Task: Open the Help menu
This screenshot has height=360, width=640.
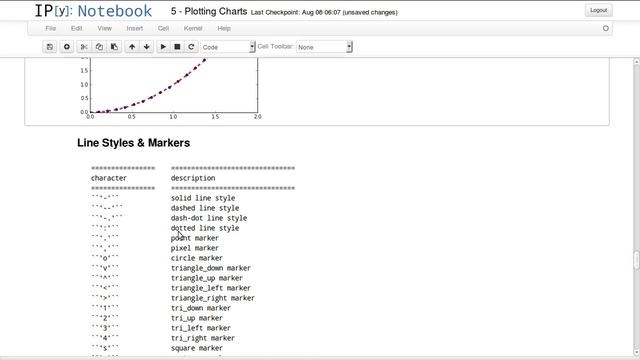Action: tap(224, 28)
